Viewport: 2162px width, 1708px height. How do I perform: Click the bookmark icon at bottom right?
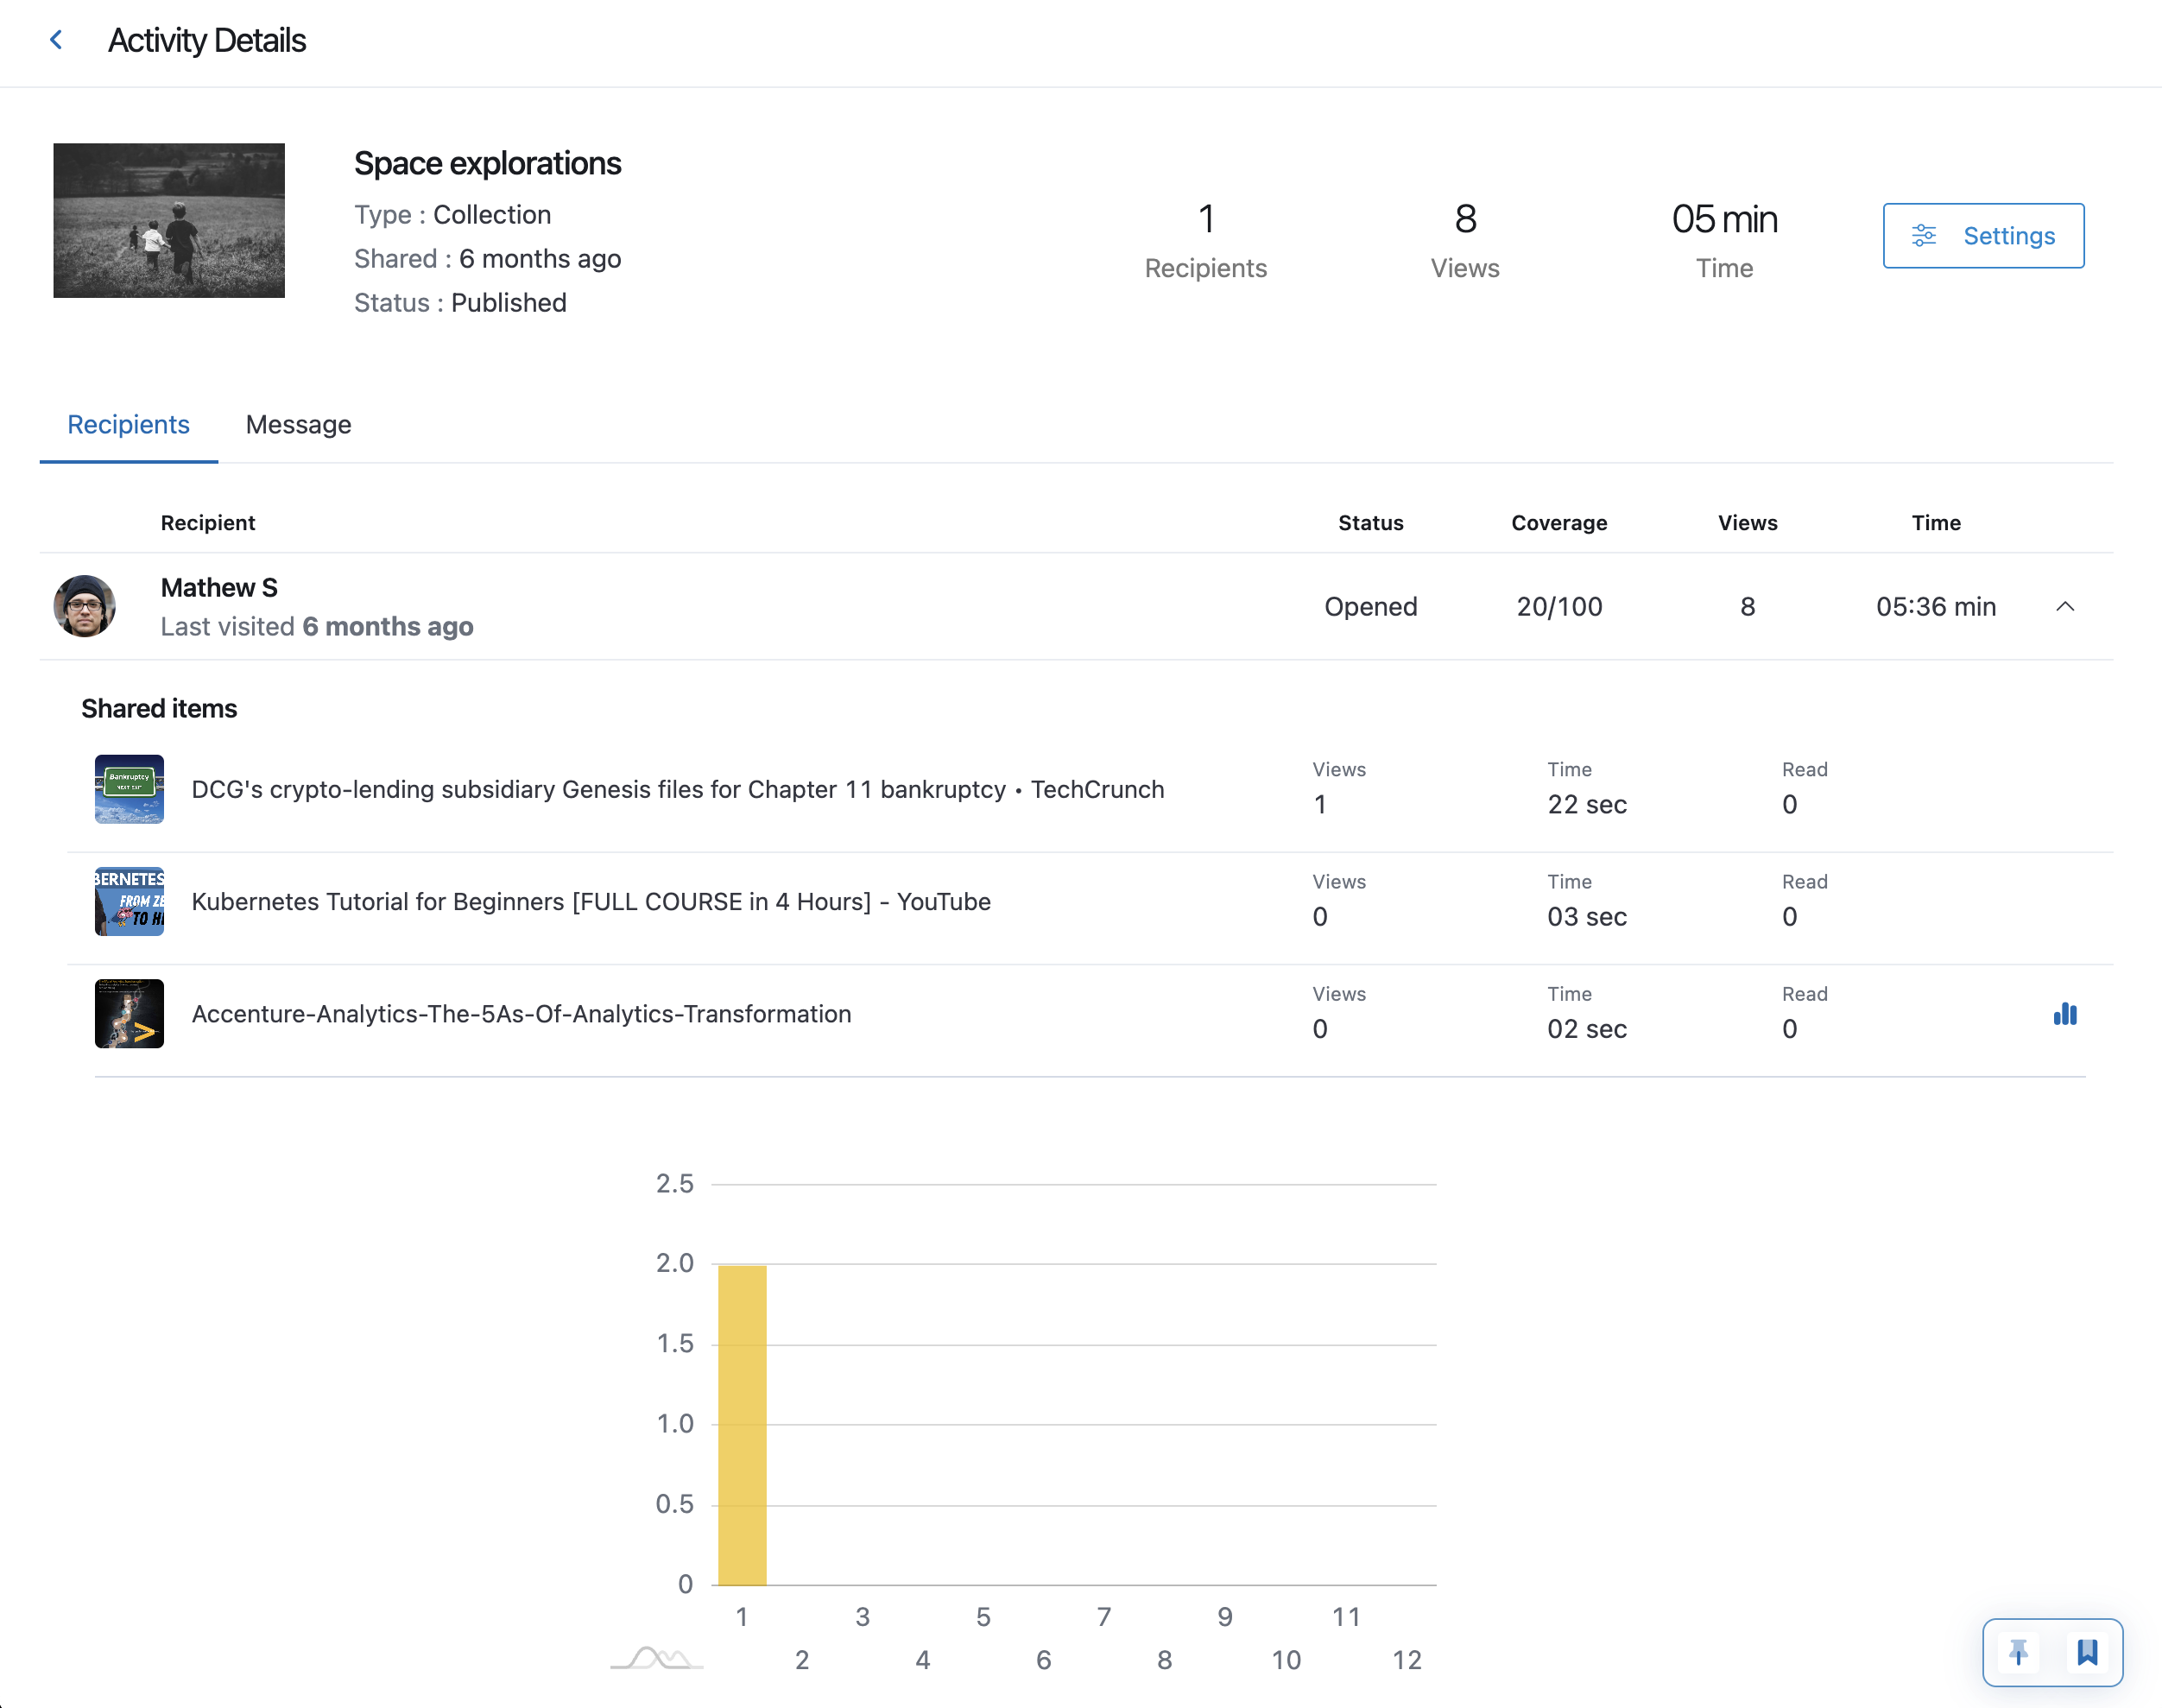point(2087,1652)
